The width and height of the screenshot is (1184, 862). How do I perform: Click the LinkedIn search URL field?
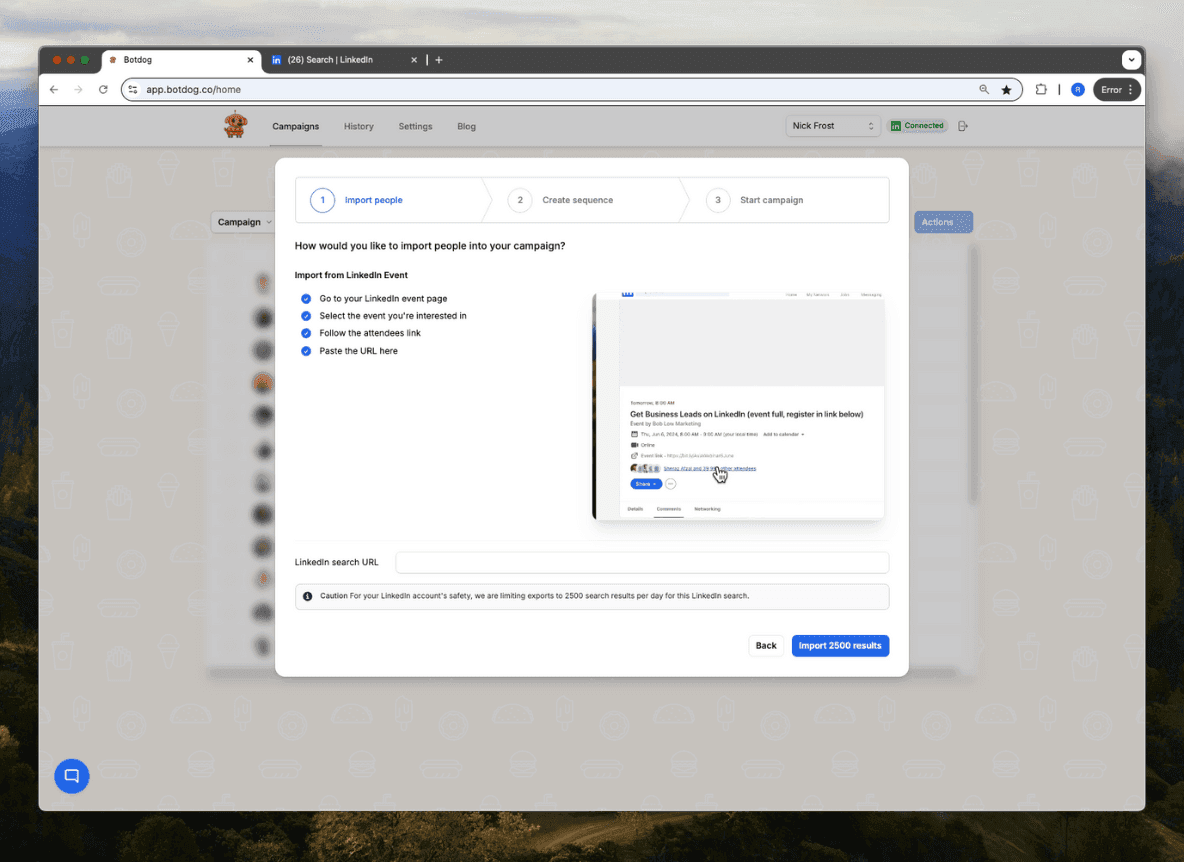(x=642, y=562)
